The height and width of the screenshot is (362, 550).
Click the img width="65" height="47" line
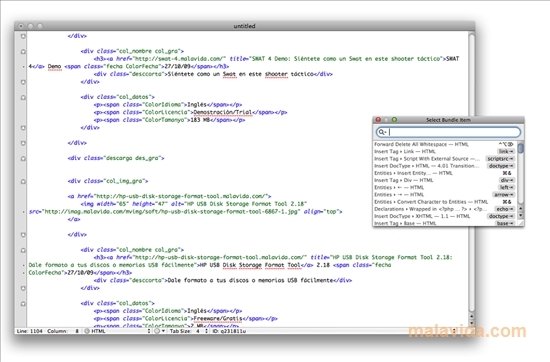[x=194, y=204]
